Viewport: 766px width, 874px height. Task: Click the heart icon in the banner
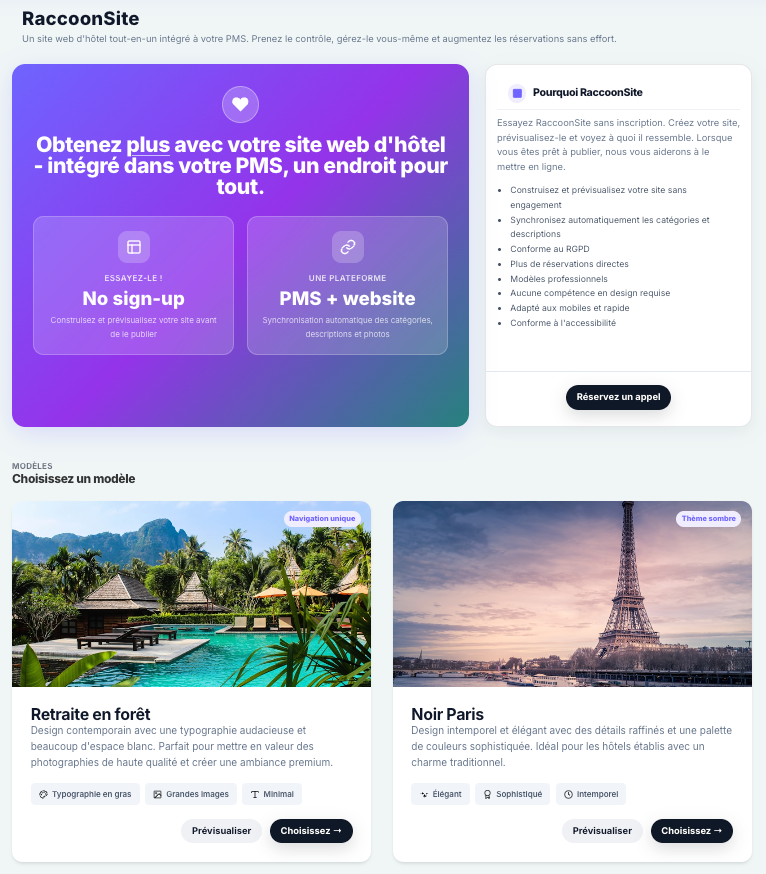pyautogui.click(x=240, y=104)
